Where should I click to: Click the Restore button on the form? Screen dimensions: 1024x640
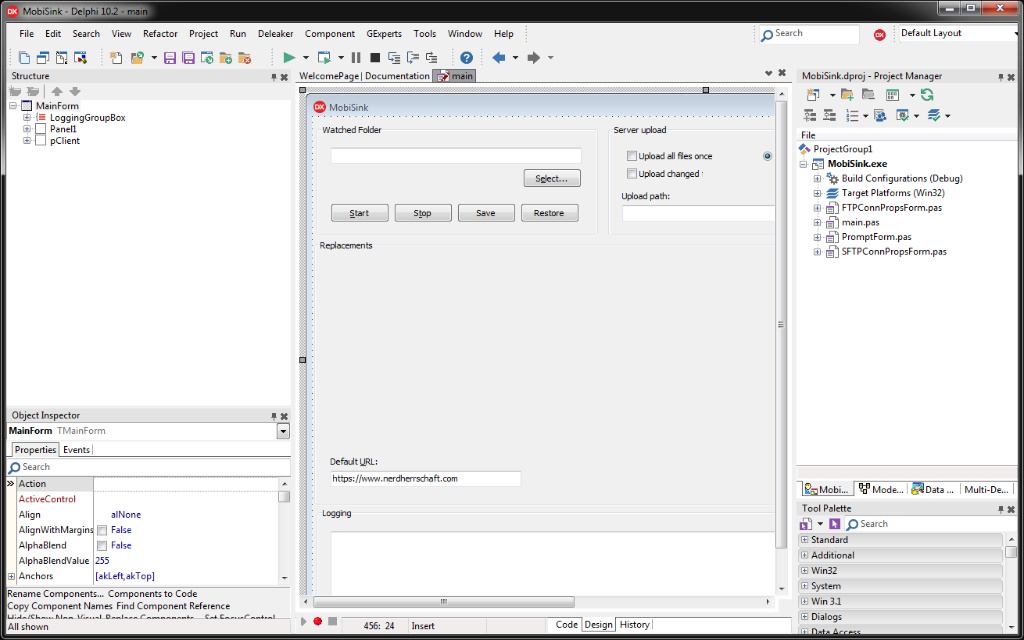point(549,213)
